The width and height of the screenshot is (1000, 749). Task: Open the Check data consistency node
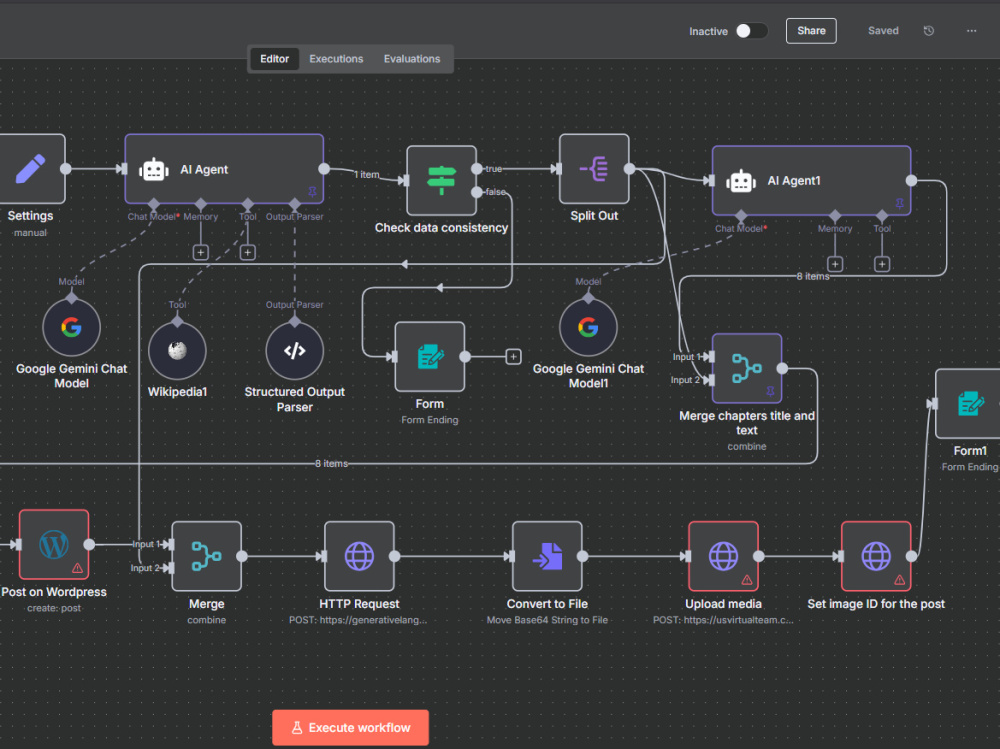[x=441, y=181]
